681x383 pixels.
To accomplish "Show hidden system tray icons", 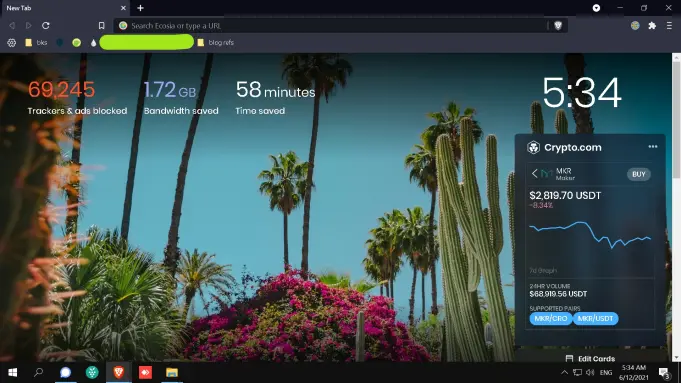I will click(564, 373).
